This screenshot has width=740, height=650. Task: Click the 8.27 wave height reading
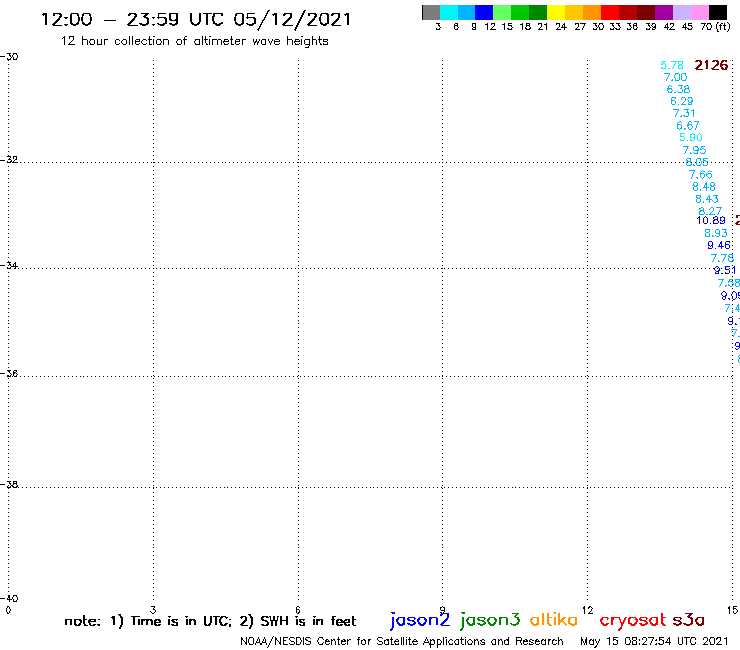[710, 211]
